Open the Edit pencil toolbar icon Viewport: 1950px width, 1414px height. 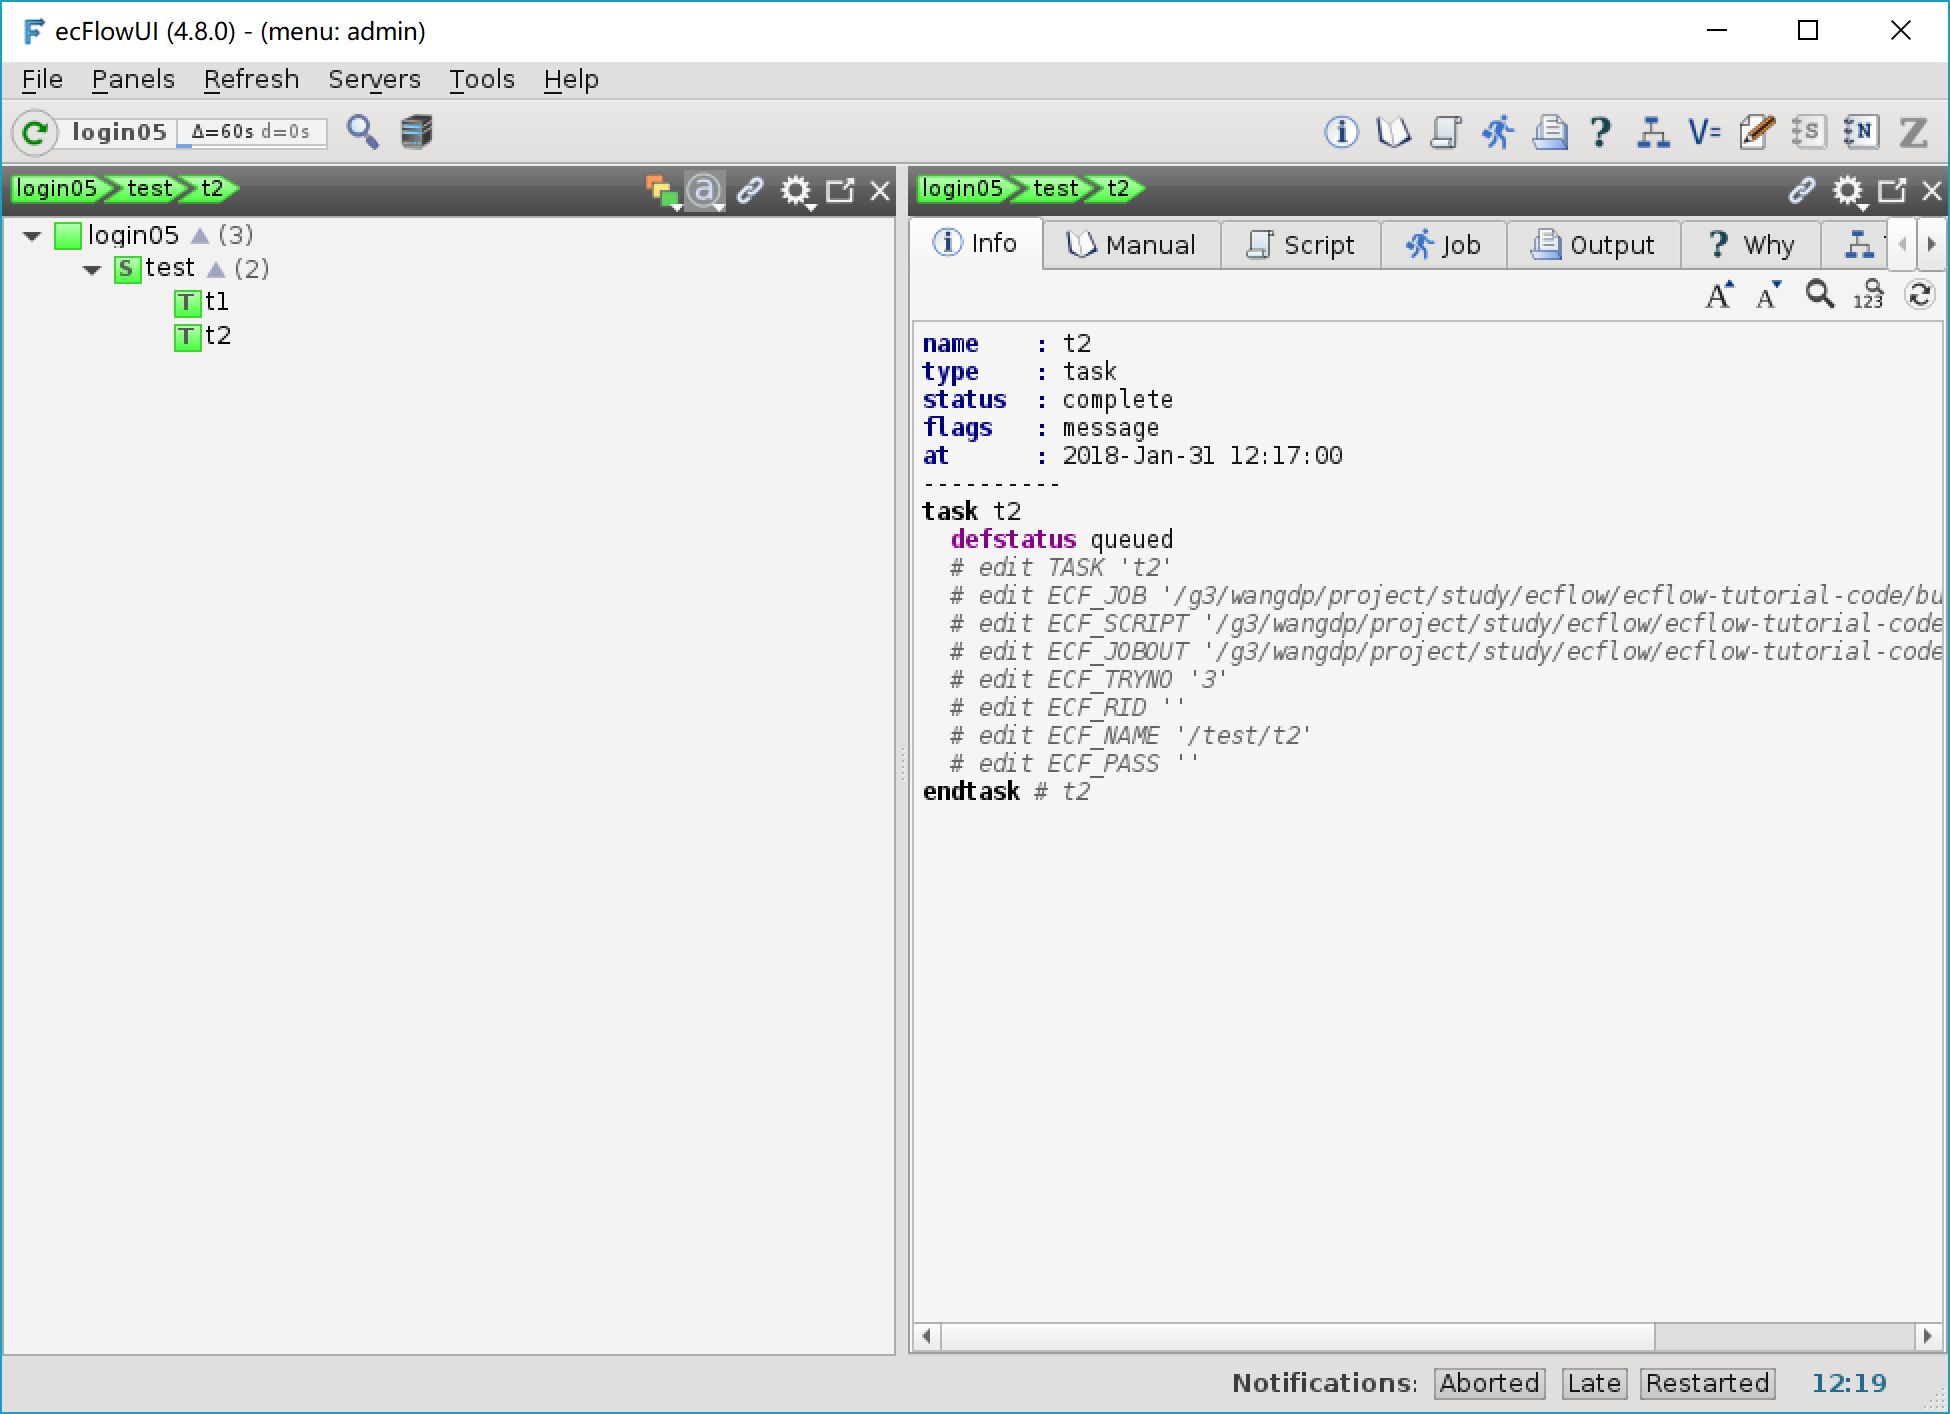1756,132
